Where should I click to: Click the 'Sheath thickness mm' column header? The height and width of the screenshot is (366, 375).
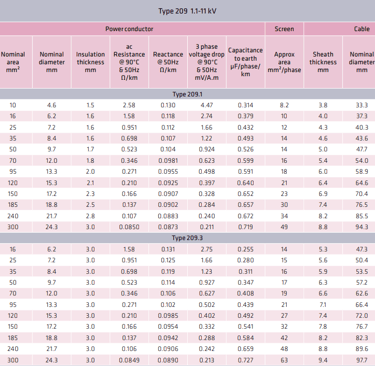[323, 62]
